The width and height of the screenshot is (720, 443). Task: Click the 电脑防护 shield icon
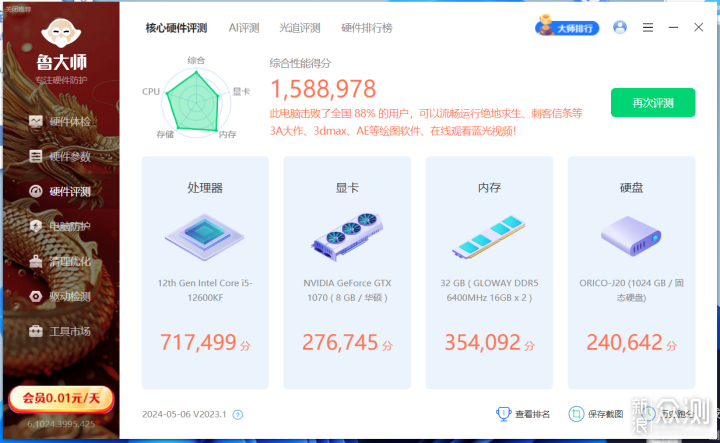[35, 226]
